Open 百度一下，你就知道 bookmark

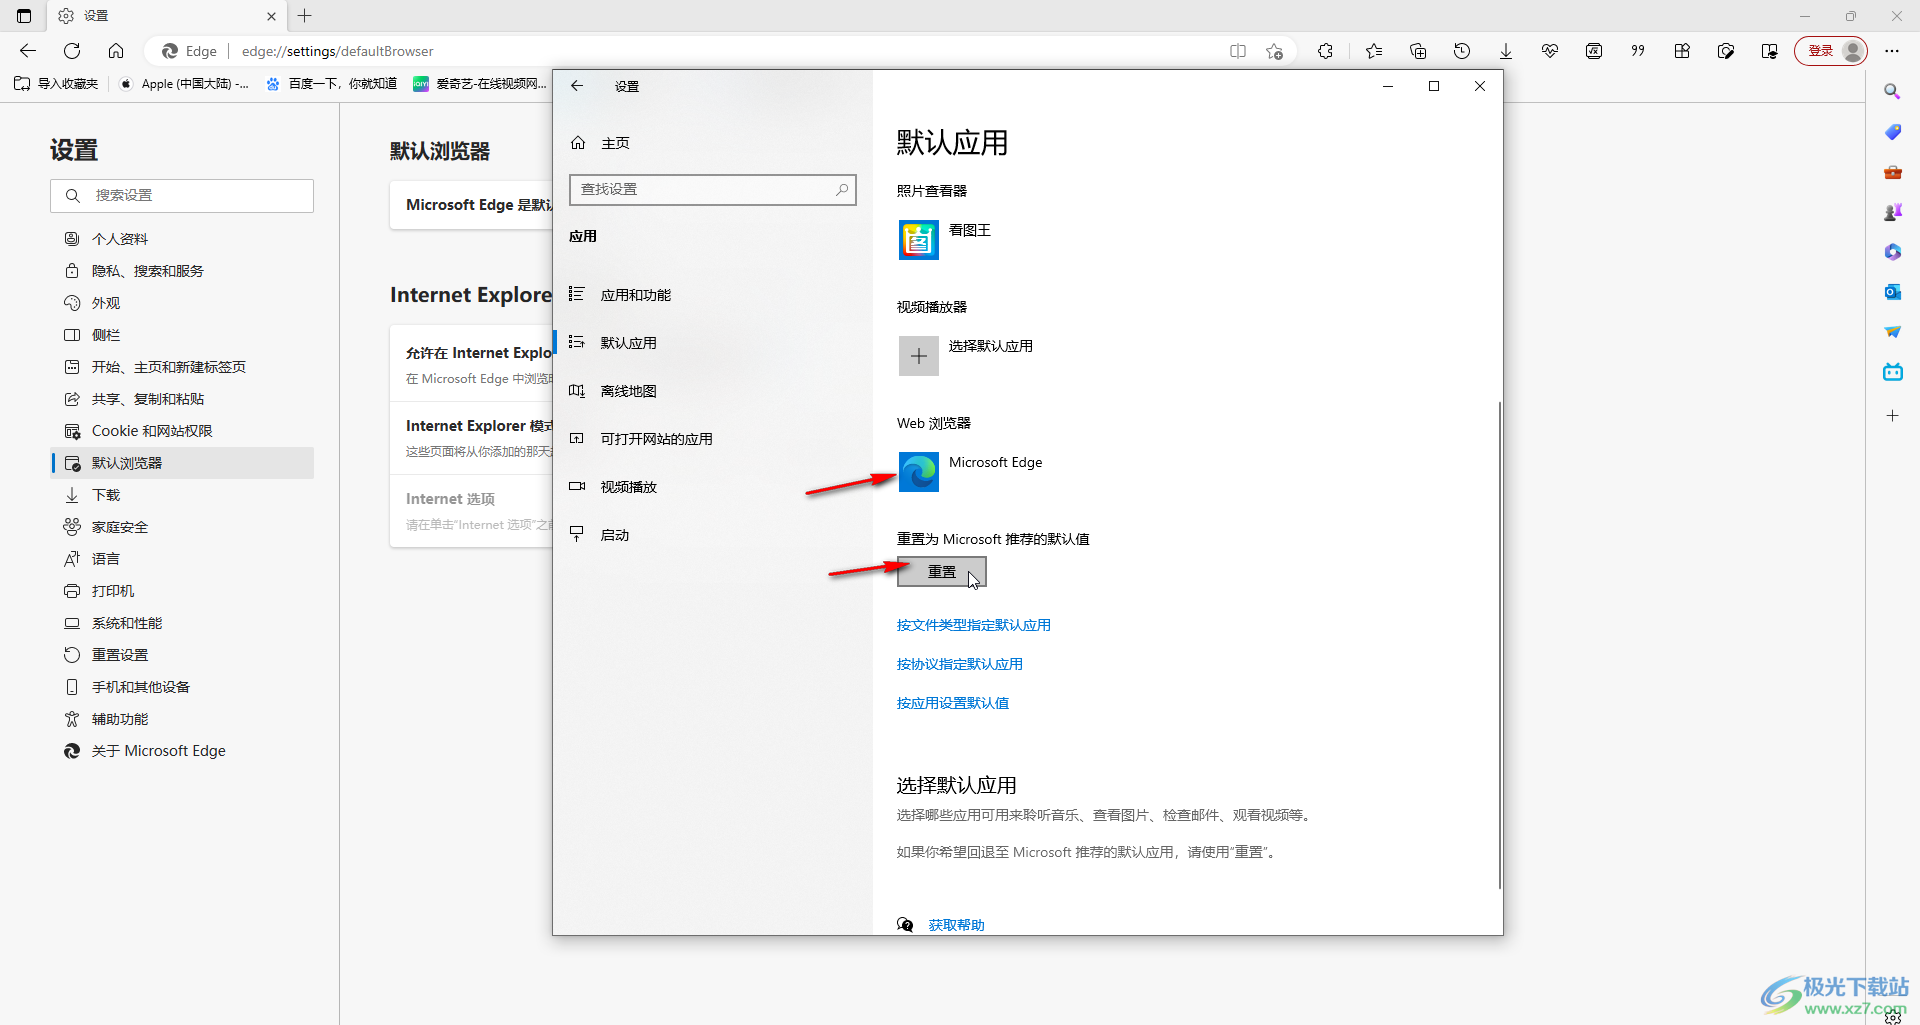click(332, 84)
